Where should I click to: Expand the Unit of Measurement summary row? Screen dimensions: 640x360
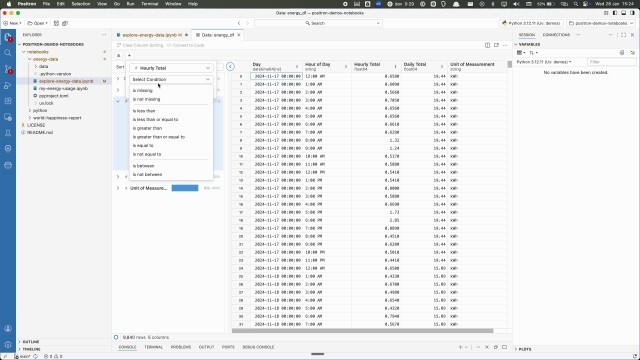(x=118, y=188)
